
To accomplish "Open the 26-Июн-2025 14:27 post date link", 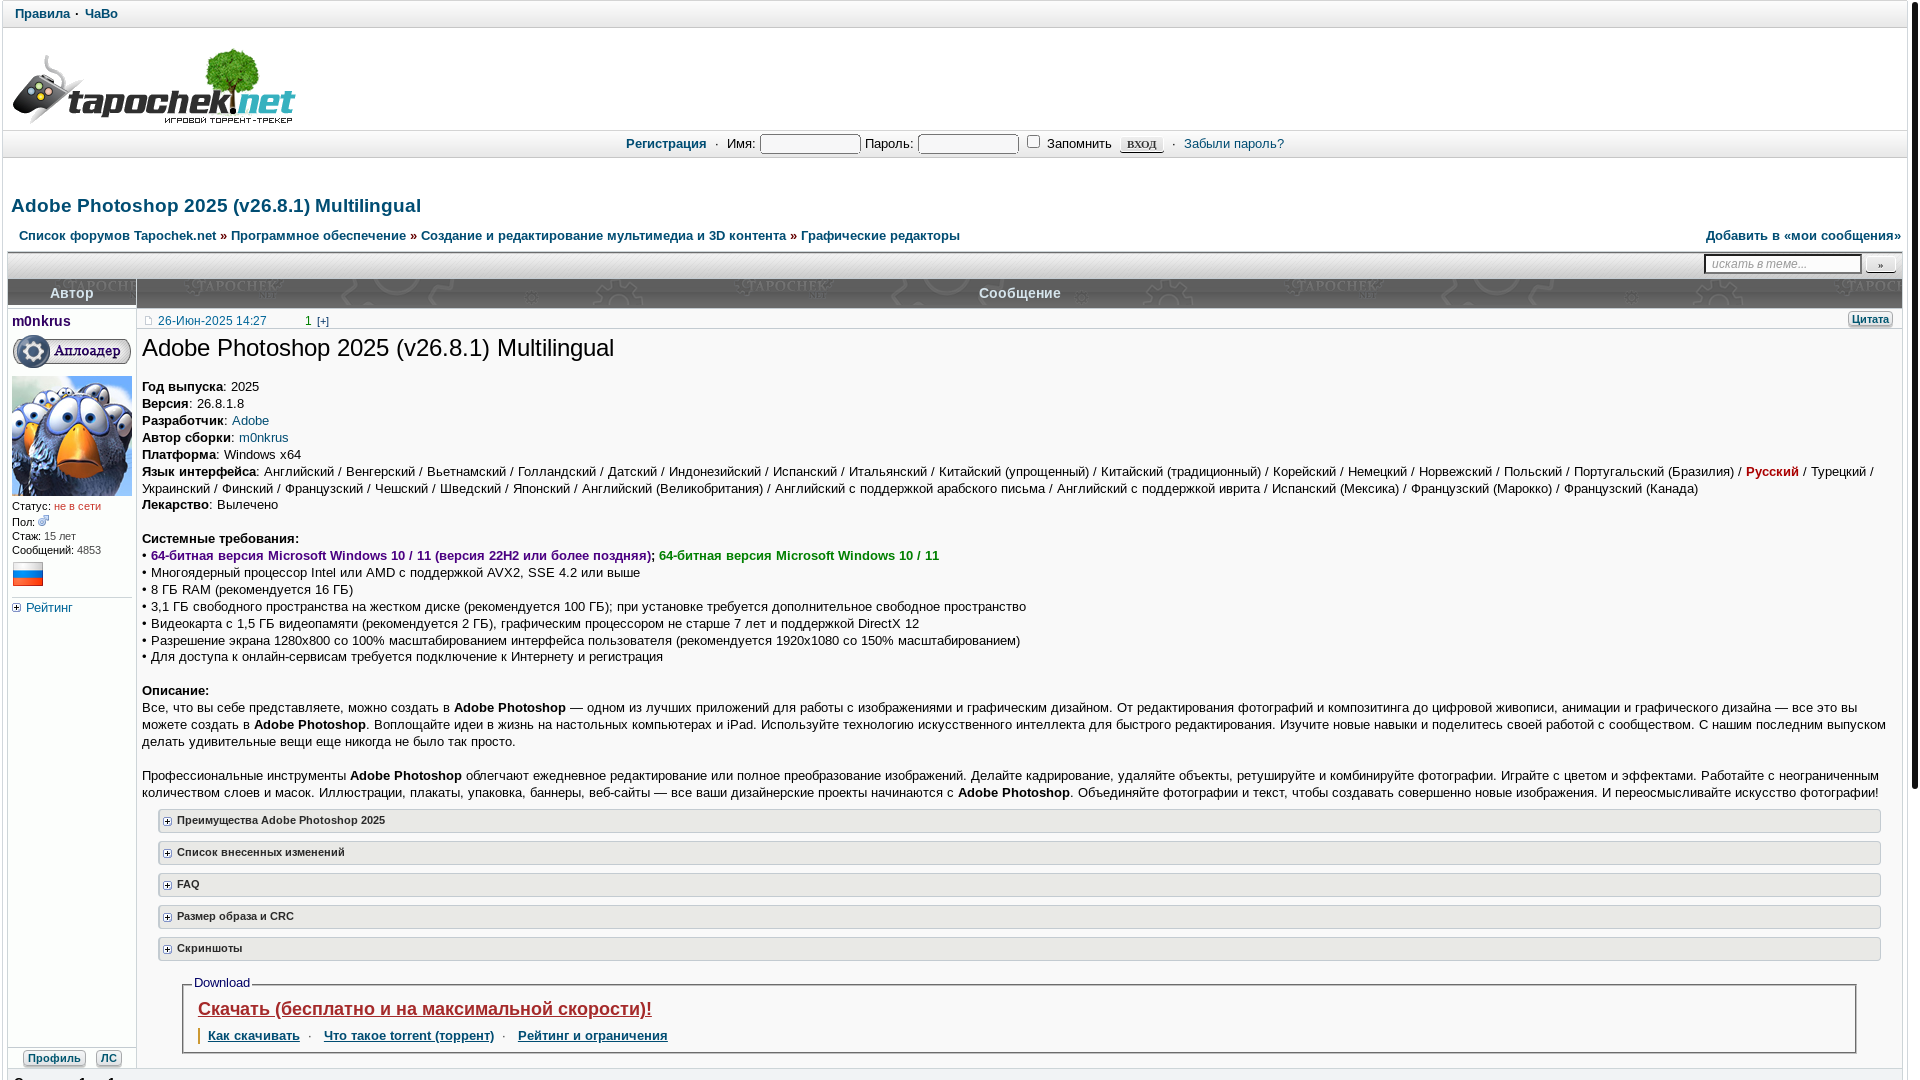I will pyautogui.click(x=212, y=322).
